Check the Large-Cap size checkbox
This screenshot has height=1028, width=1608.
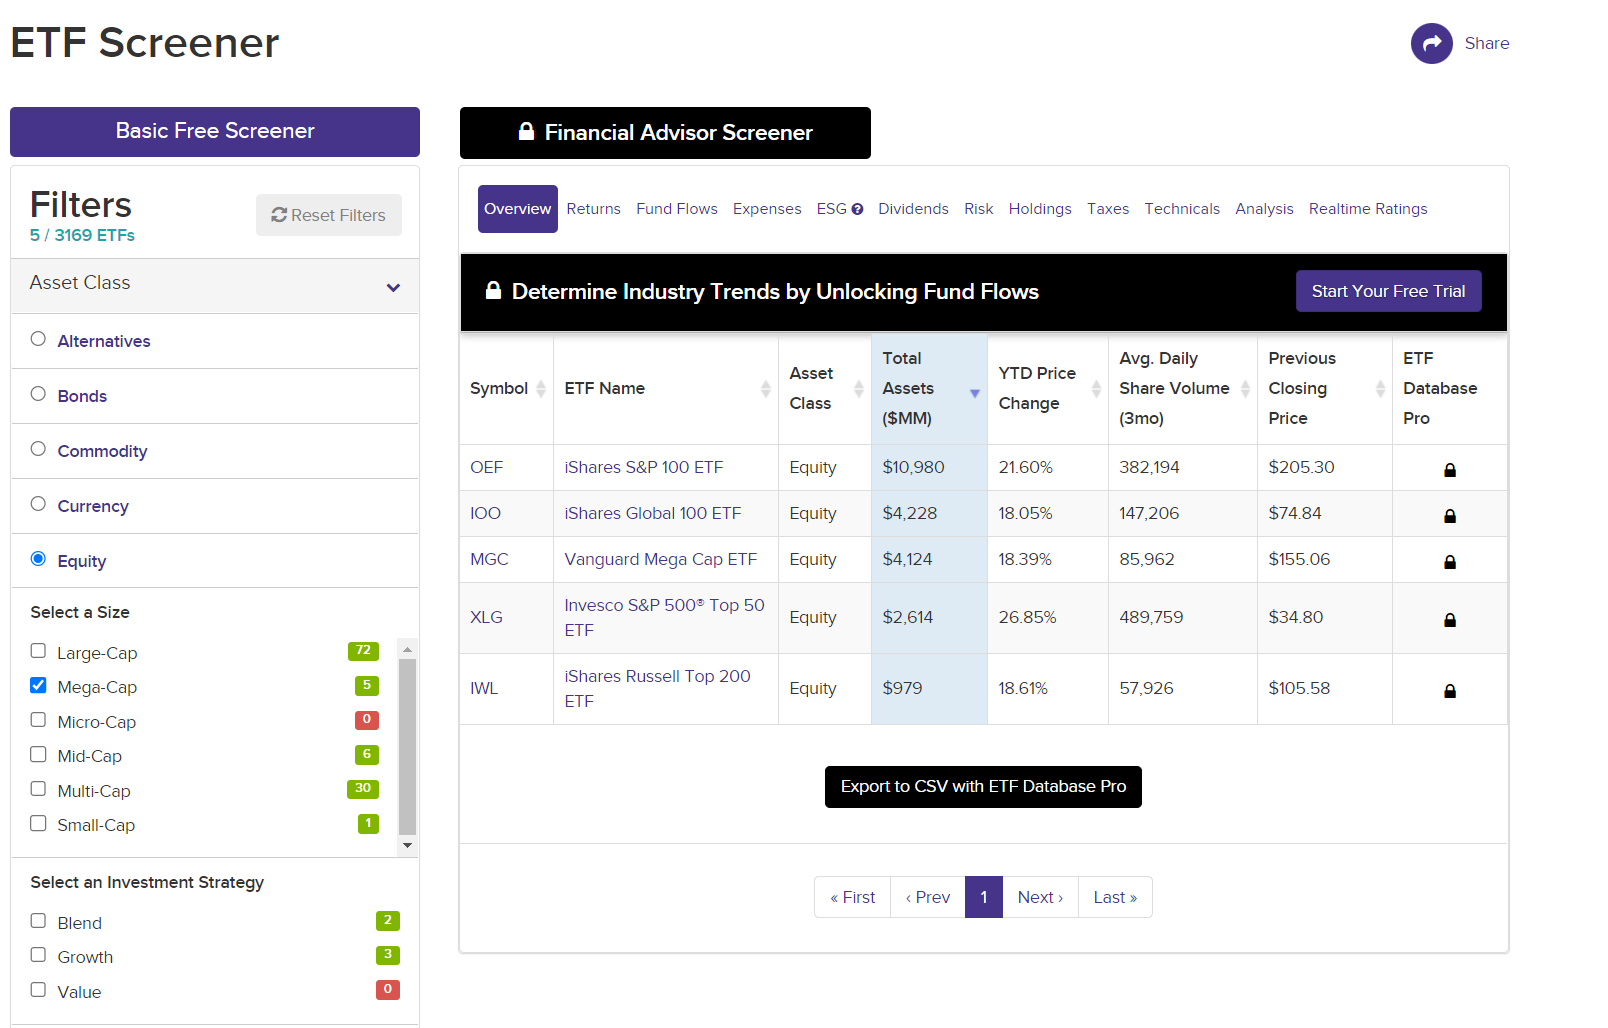coord(38,651)
